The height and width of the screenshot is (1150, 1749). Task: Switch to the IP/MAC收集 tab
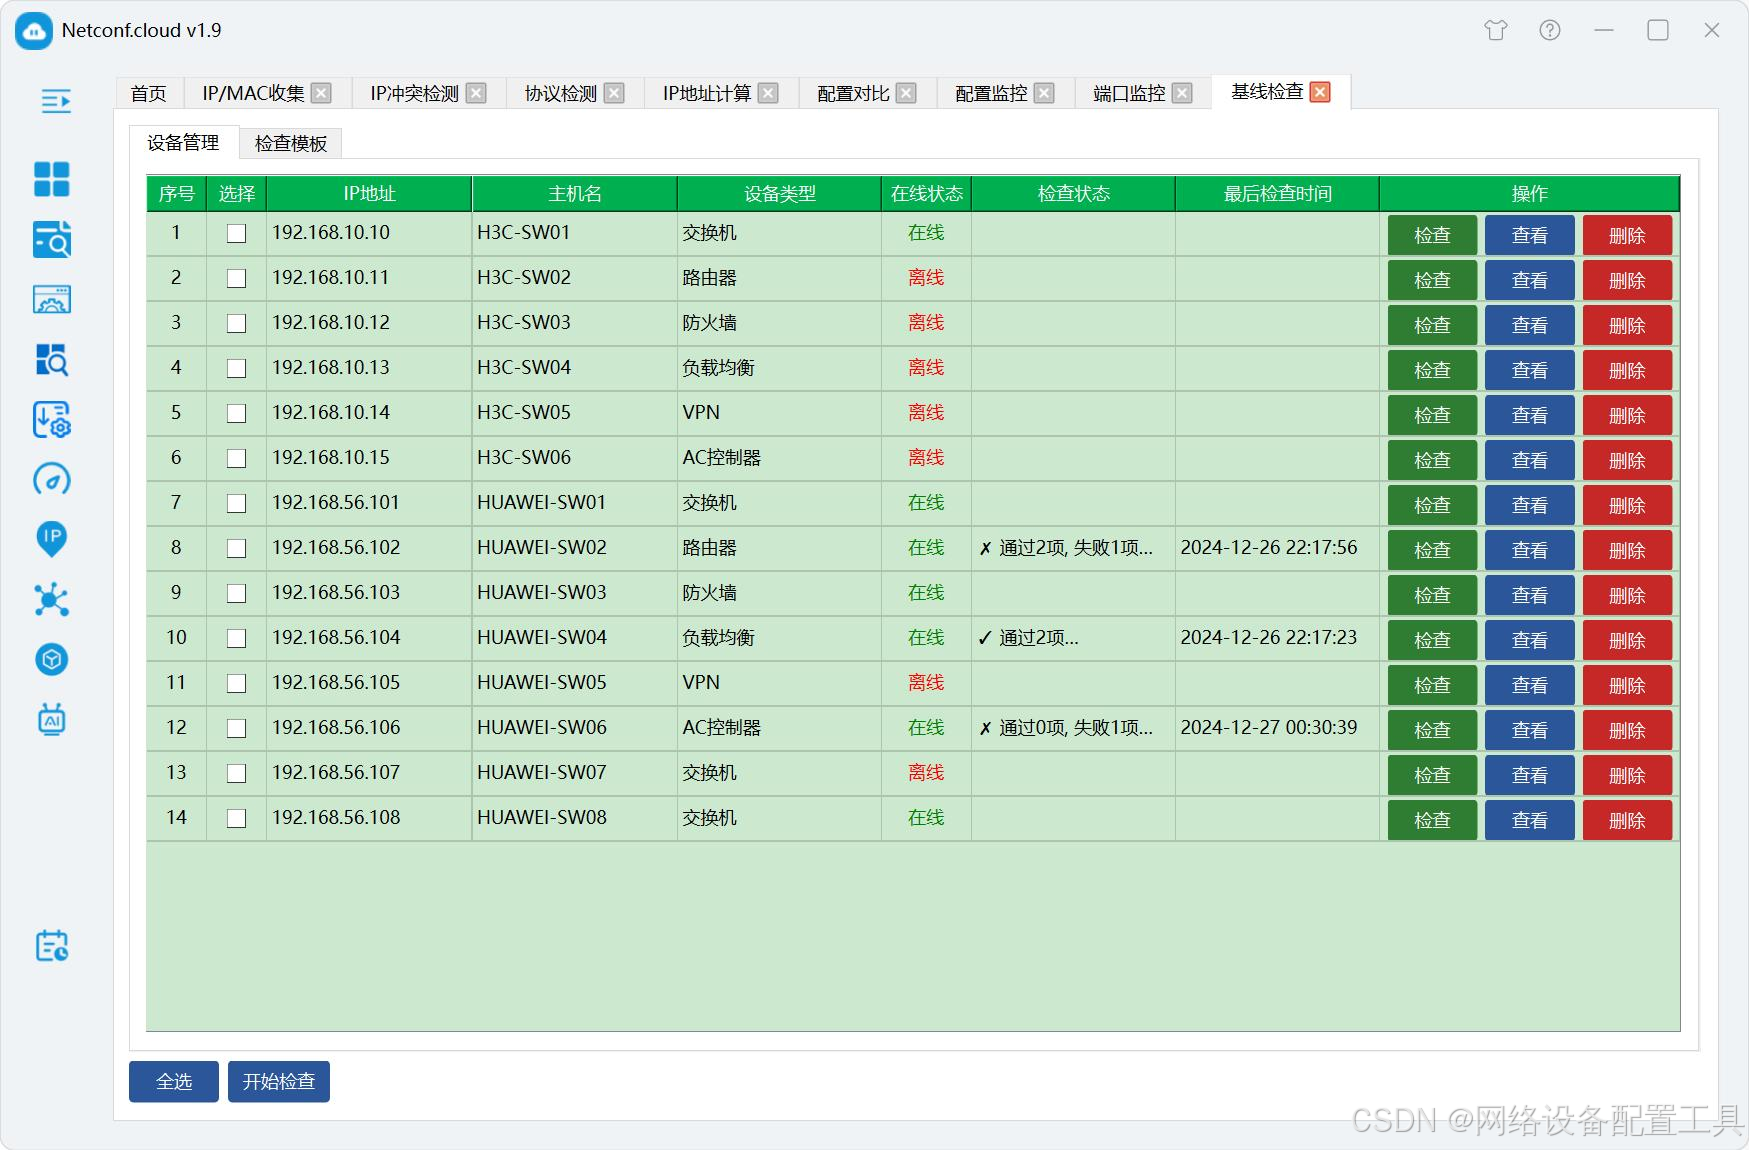(x=253, y=93)
